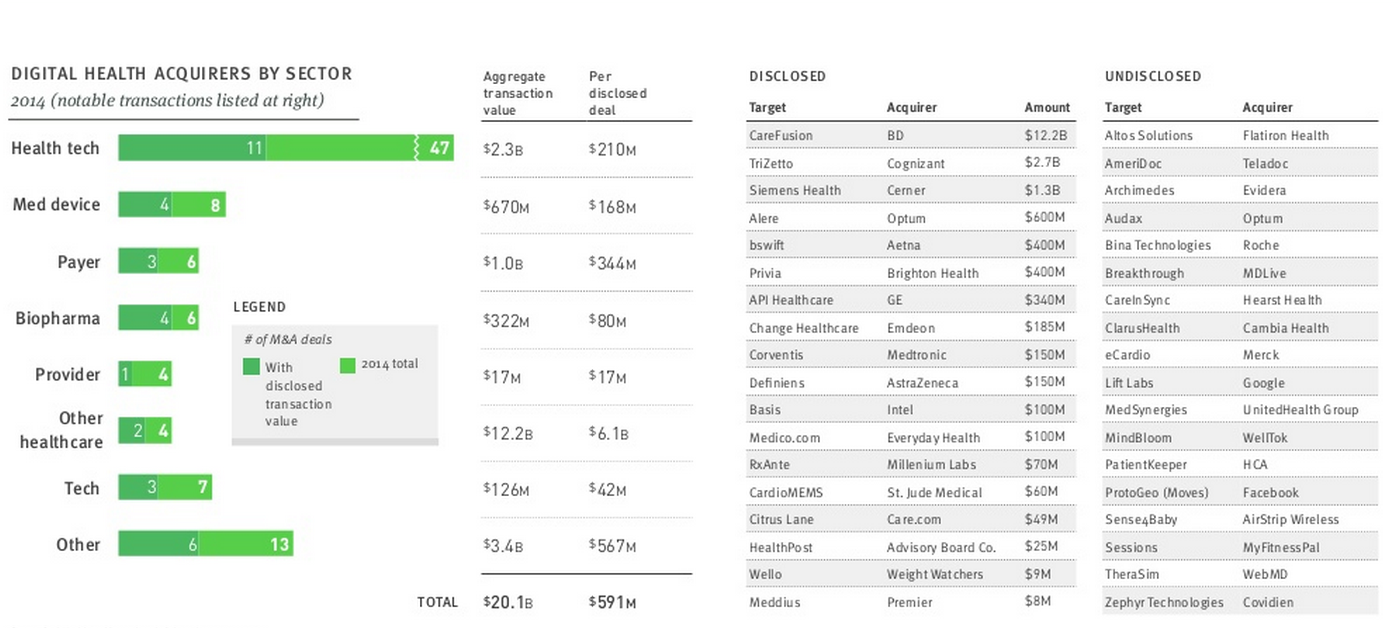Select the ProtoGeo (Moves) target
Image resolution: width=1399 pixels, height=628 pixels.
tap(1156, 493)
